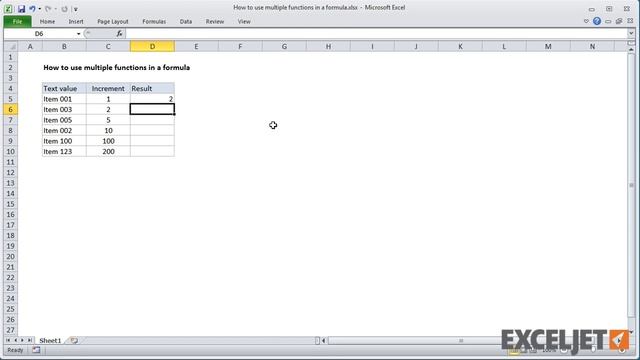Select cell containing 'Item 100'
Image resolution: width=640 pixels, height=360 pixels.
(x=64, y=141)
